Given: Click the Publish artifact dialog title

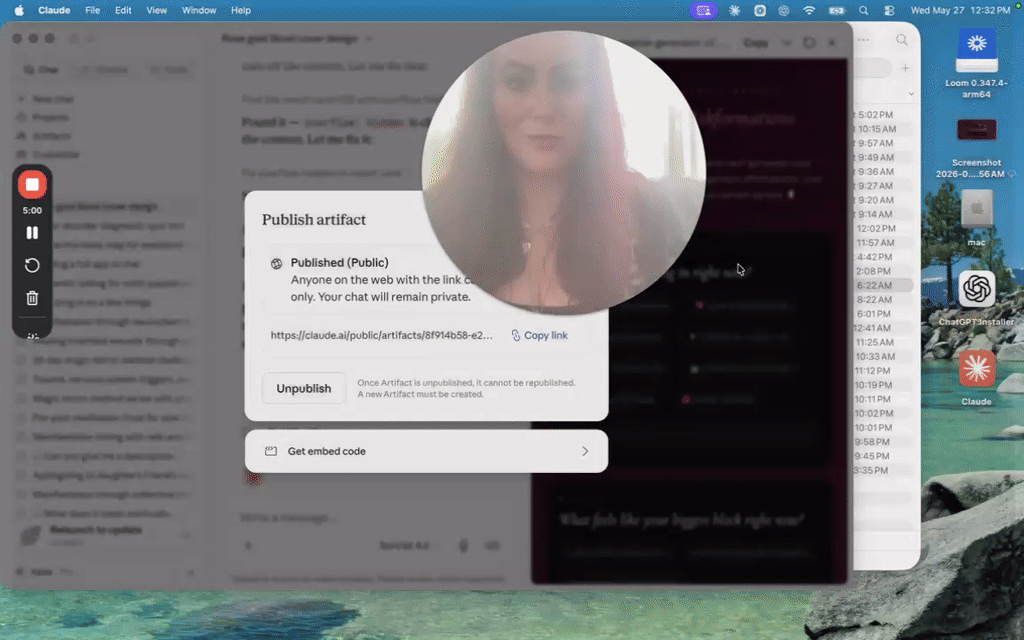Looking at the screenshot, I should click(x=314, y=219).
